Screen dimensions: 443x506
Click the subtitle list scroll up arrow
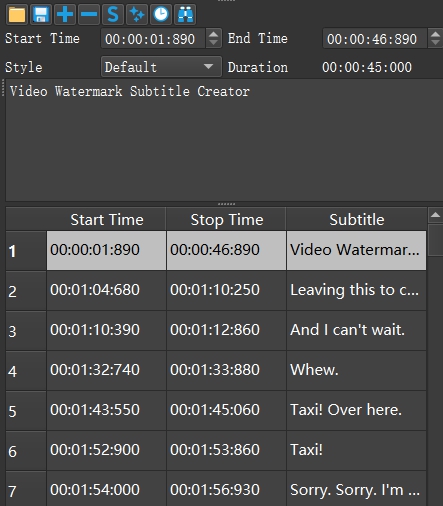coord(435,215)
